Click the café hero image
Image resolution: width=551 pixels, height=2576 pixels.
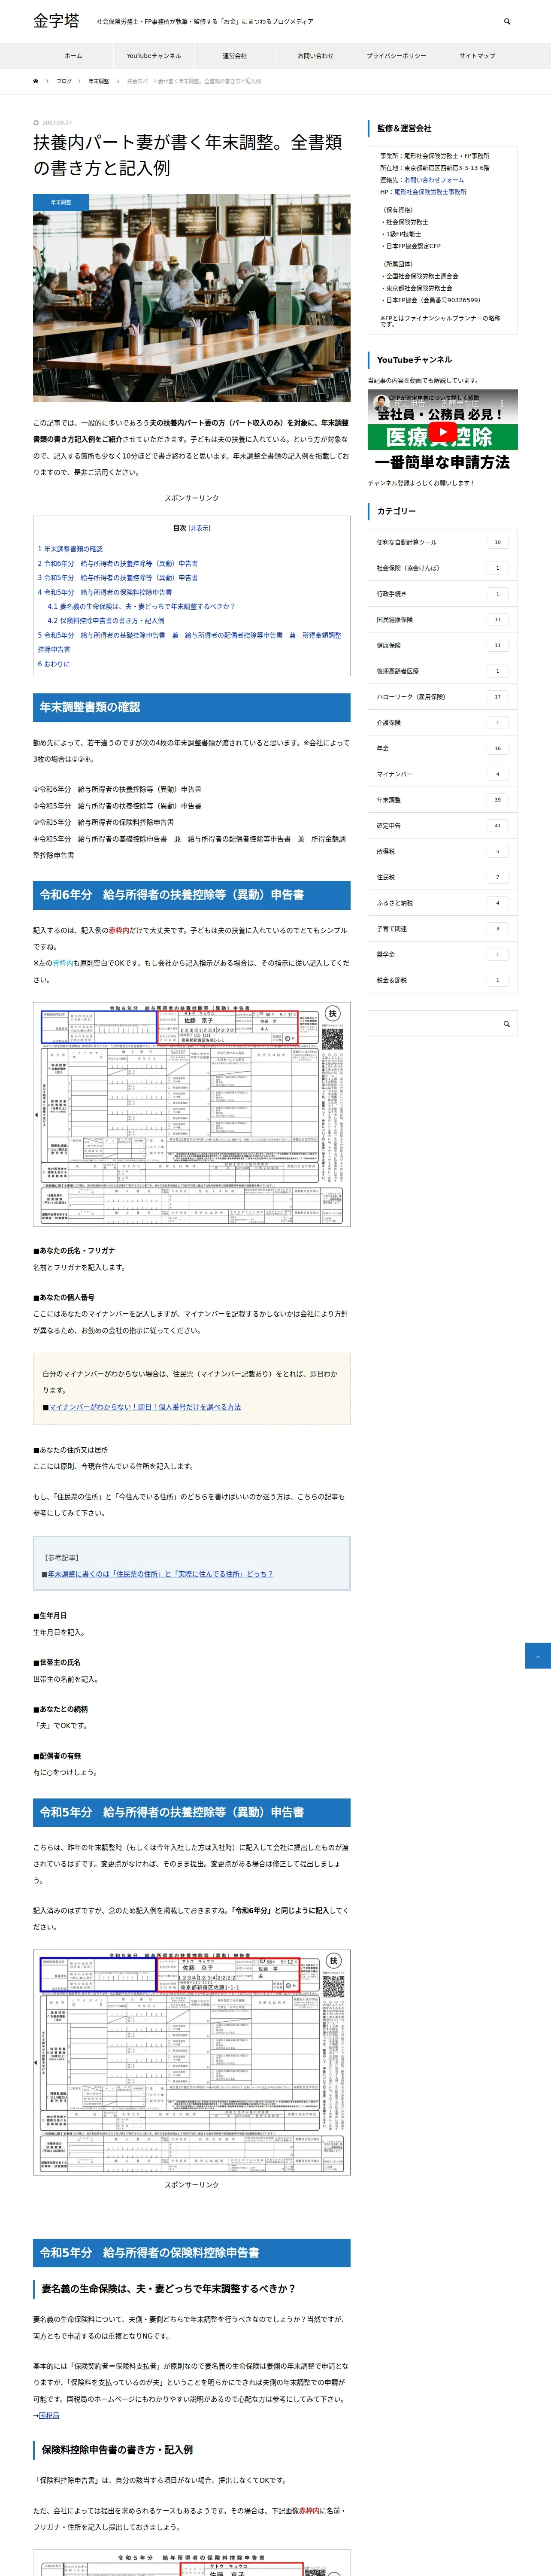coord(191,298)
